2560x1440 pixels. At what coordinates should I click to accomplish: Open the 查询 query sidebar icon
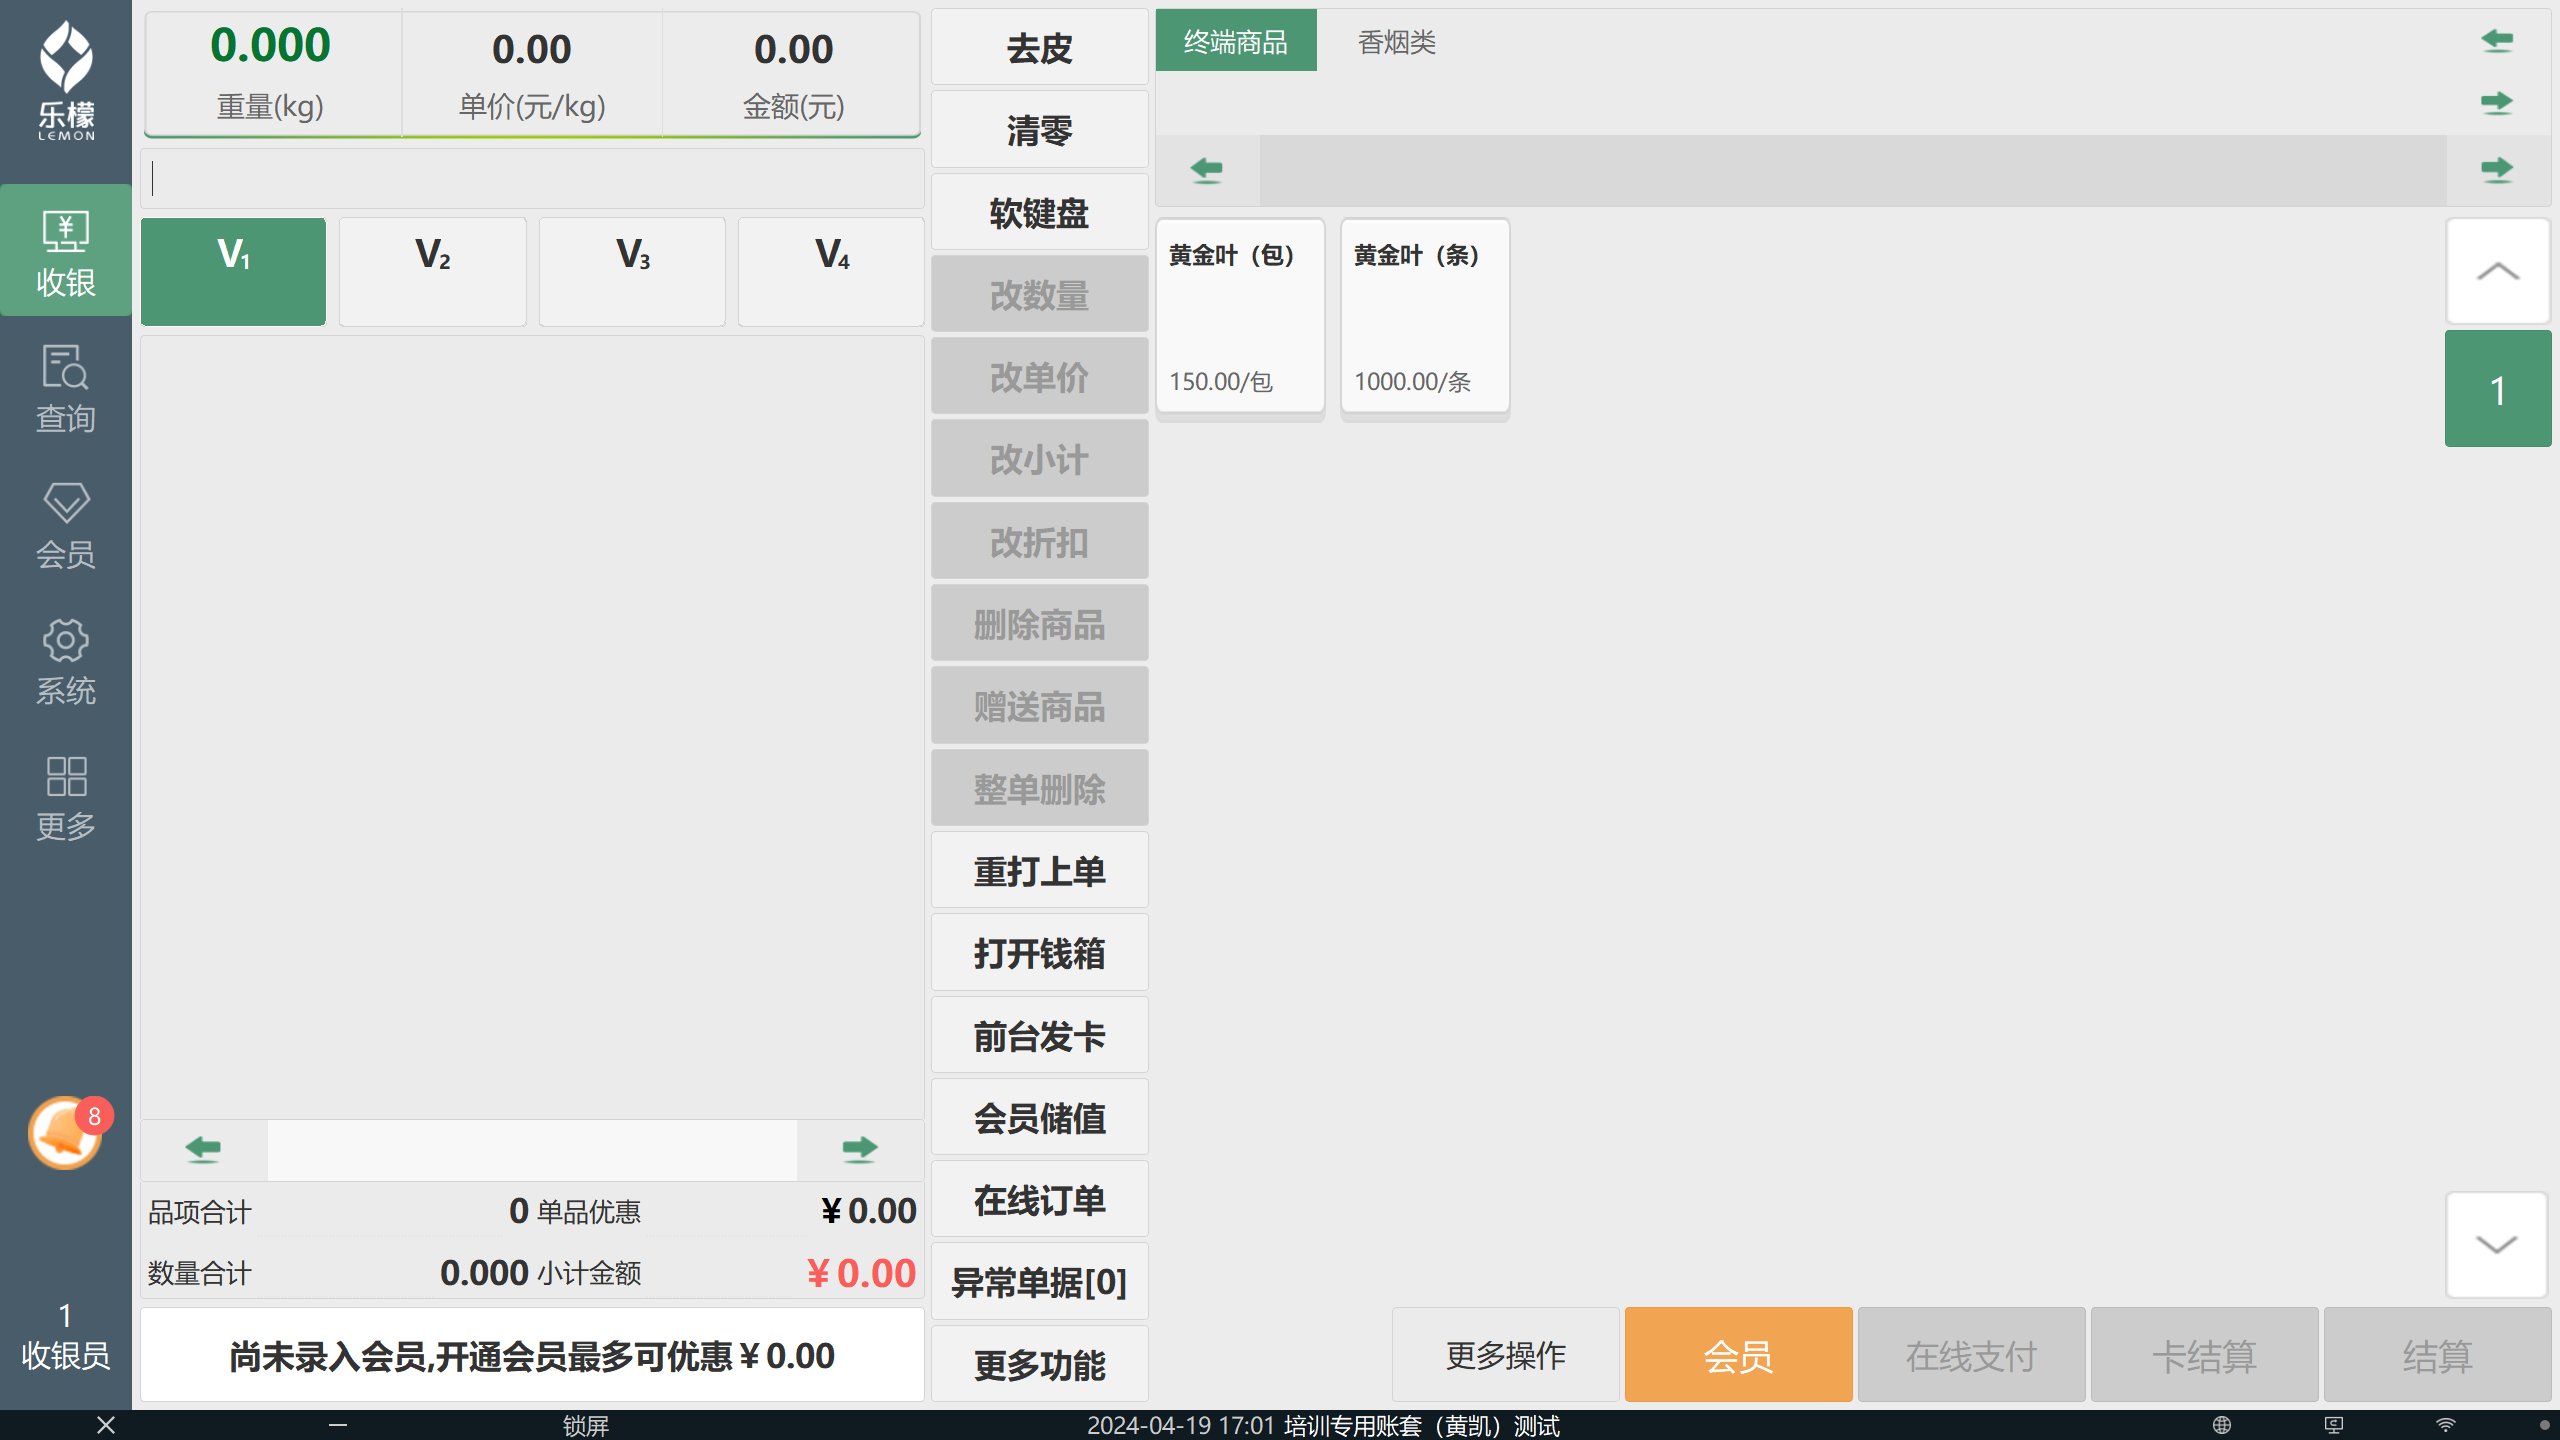(x=66, y=388)
